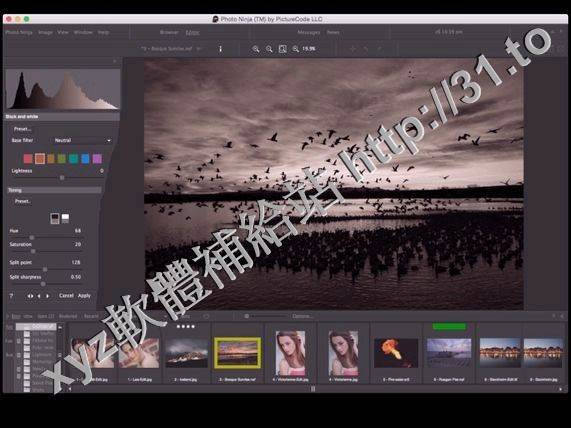
Task: Click the Lightness slider handle
Action: tap(62, 178)
